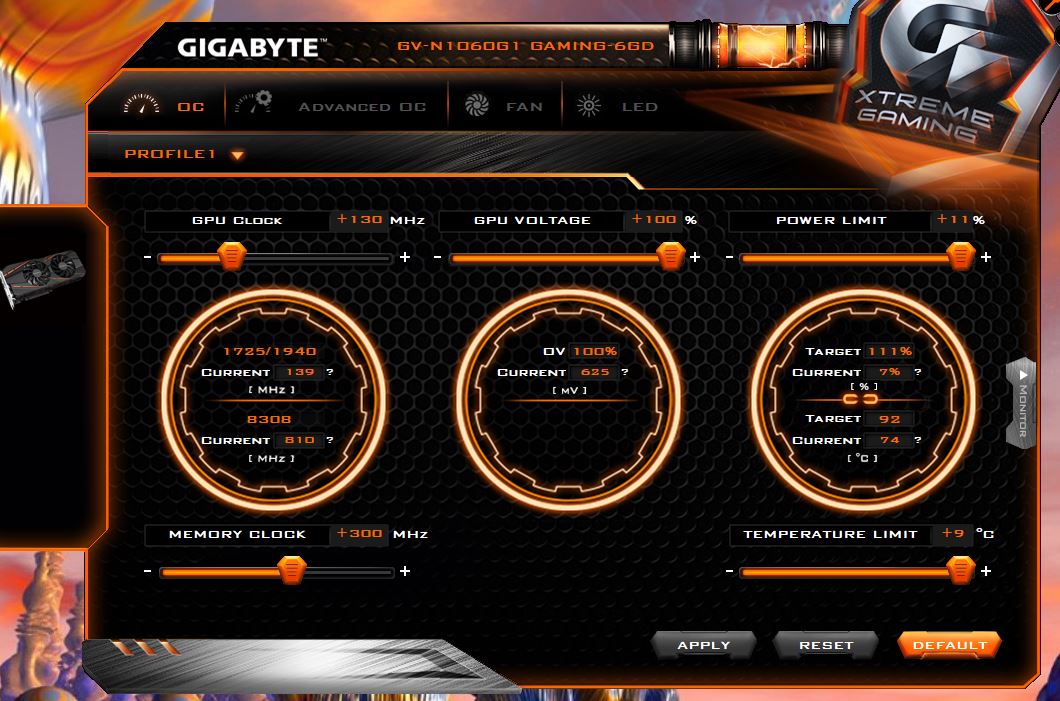Click the LED sunburst icon
This screenshot has height=701, width=1060.
click(589, 105)
